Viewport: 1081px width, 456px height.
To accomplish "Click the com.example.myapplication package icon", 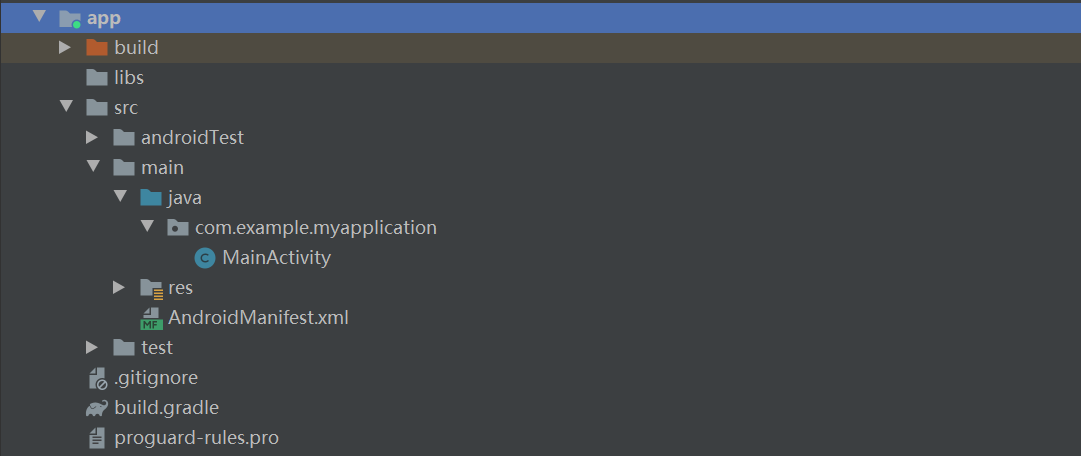I will [178, 228].
